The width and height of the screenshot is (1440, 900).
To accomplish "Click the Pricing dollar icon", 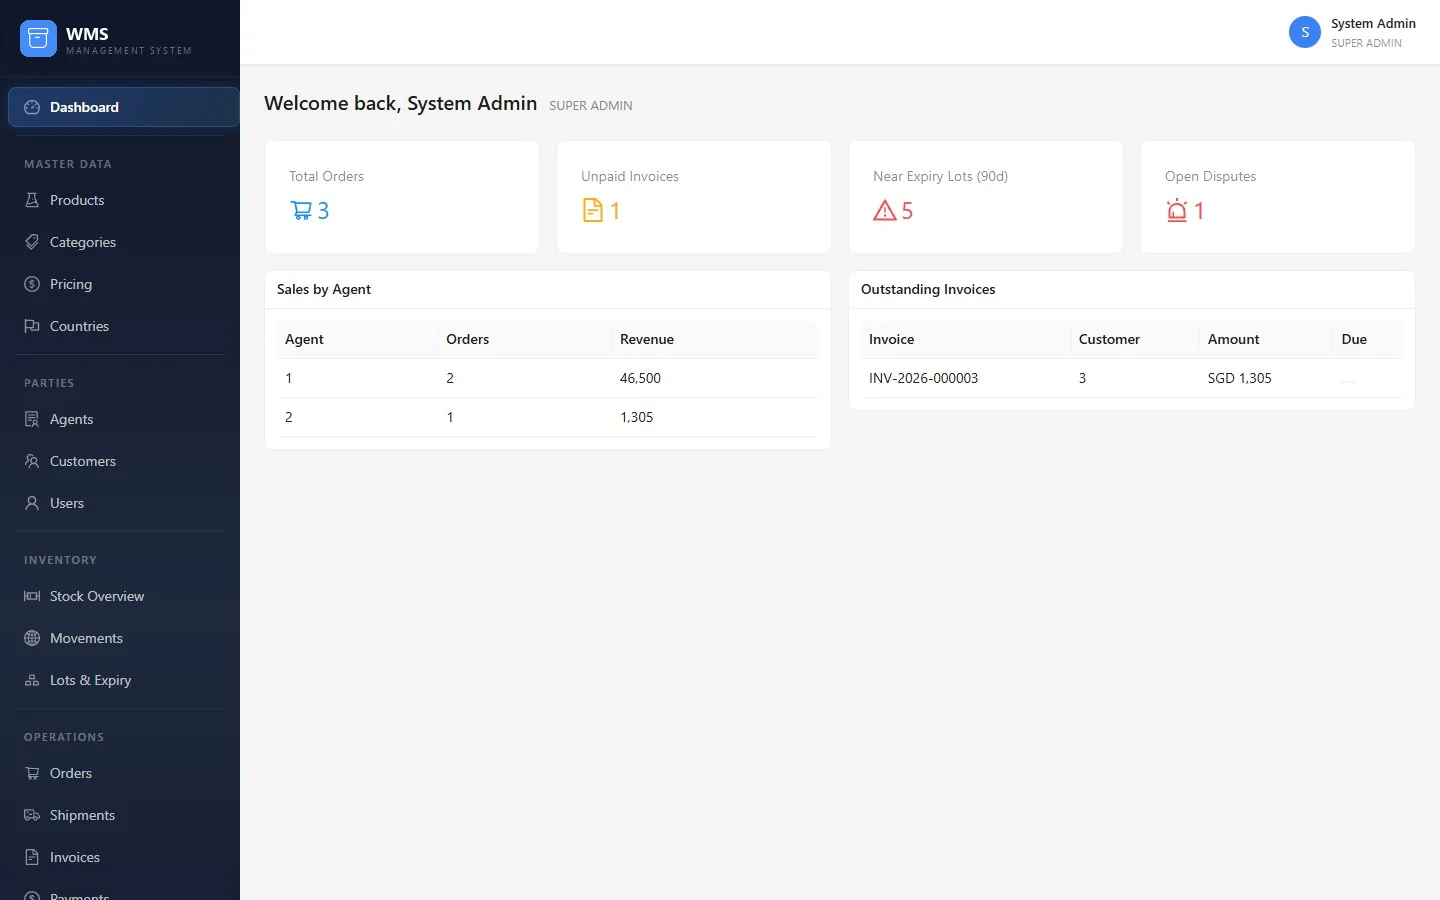I will [32, 284].
